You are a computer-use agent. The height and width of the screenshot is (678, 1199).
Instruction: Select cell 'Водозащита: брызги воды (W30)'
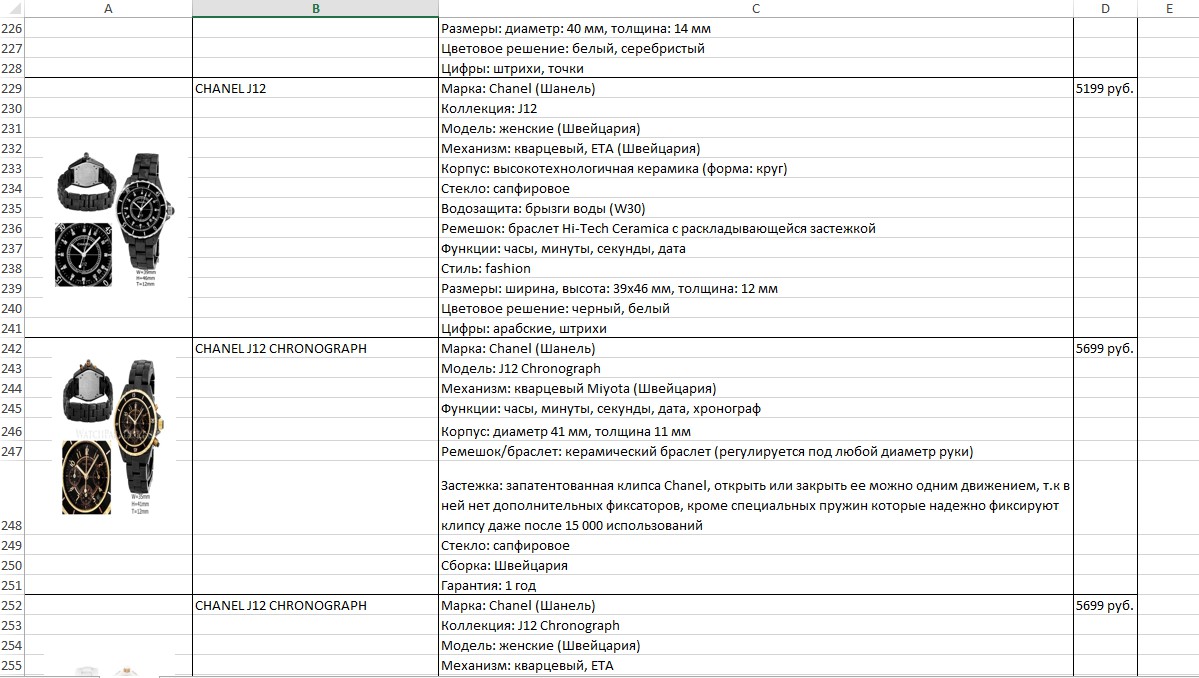click(755, 209)
